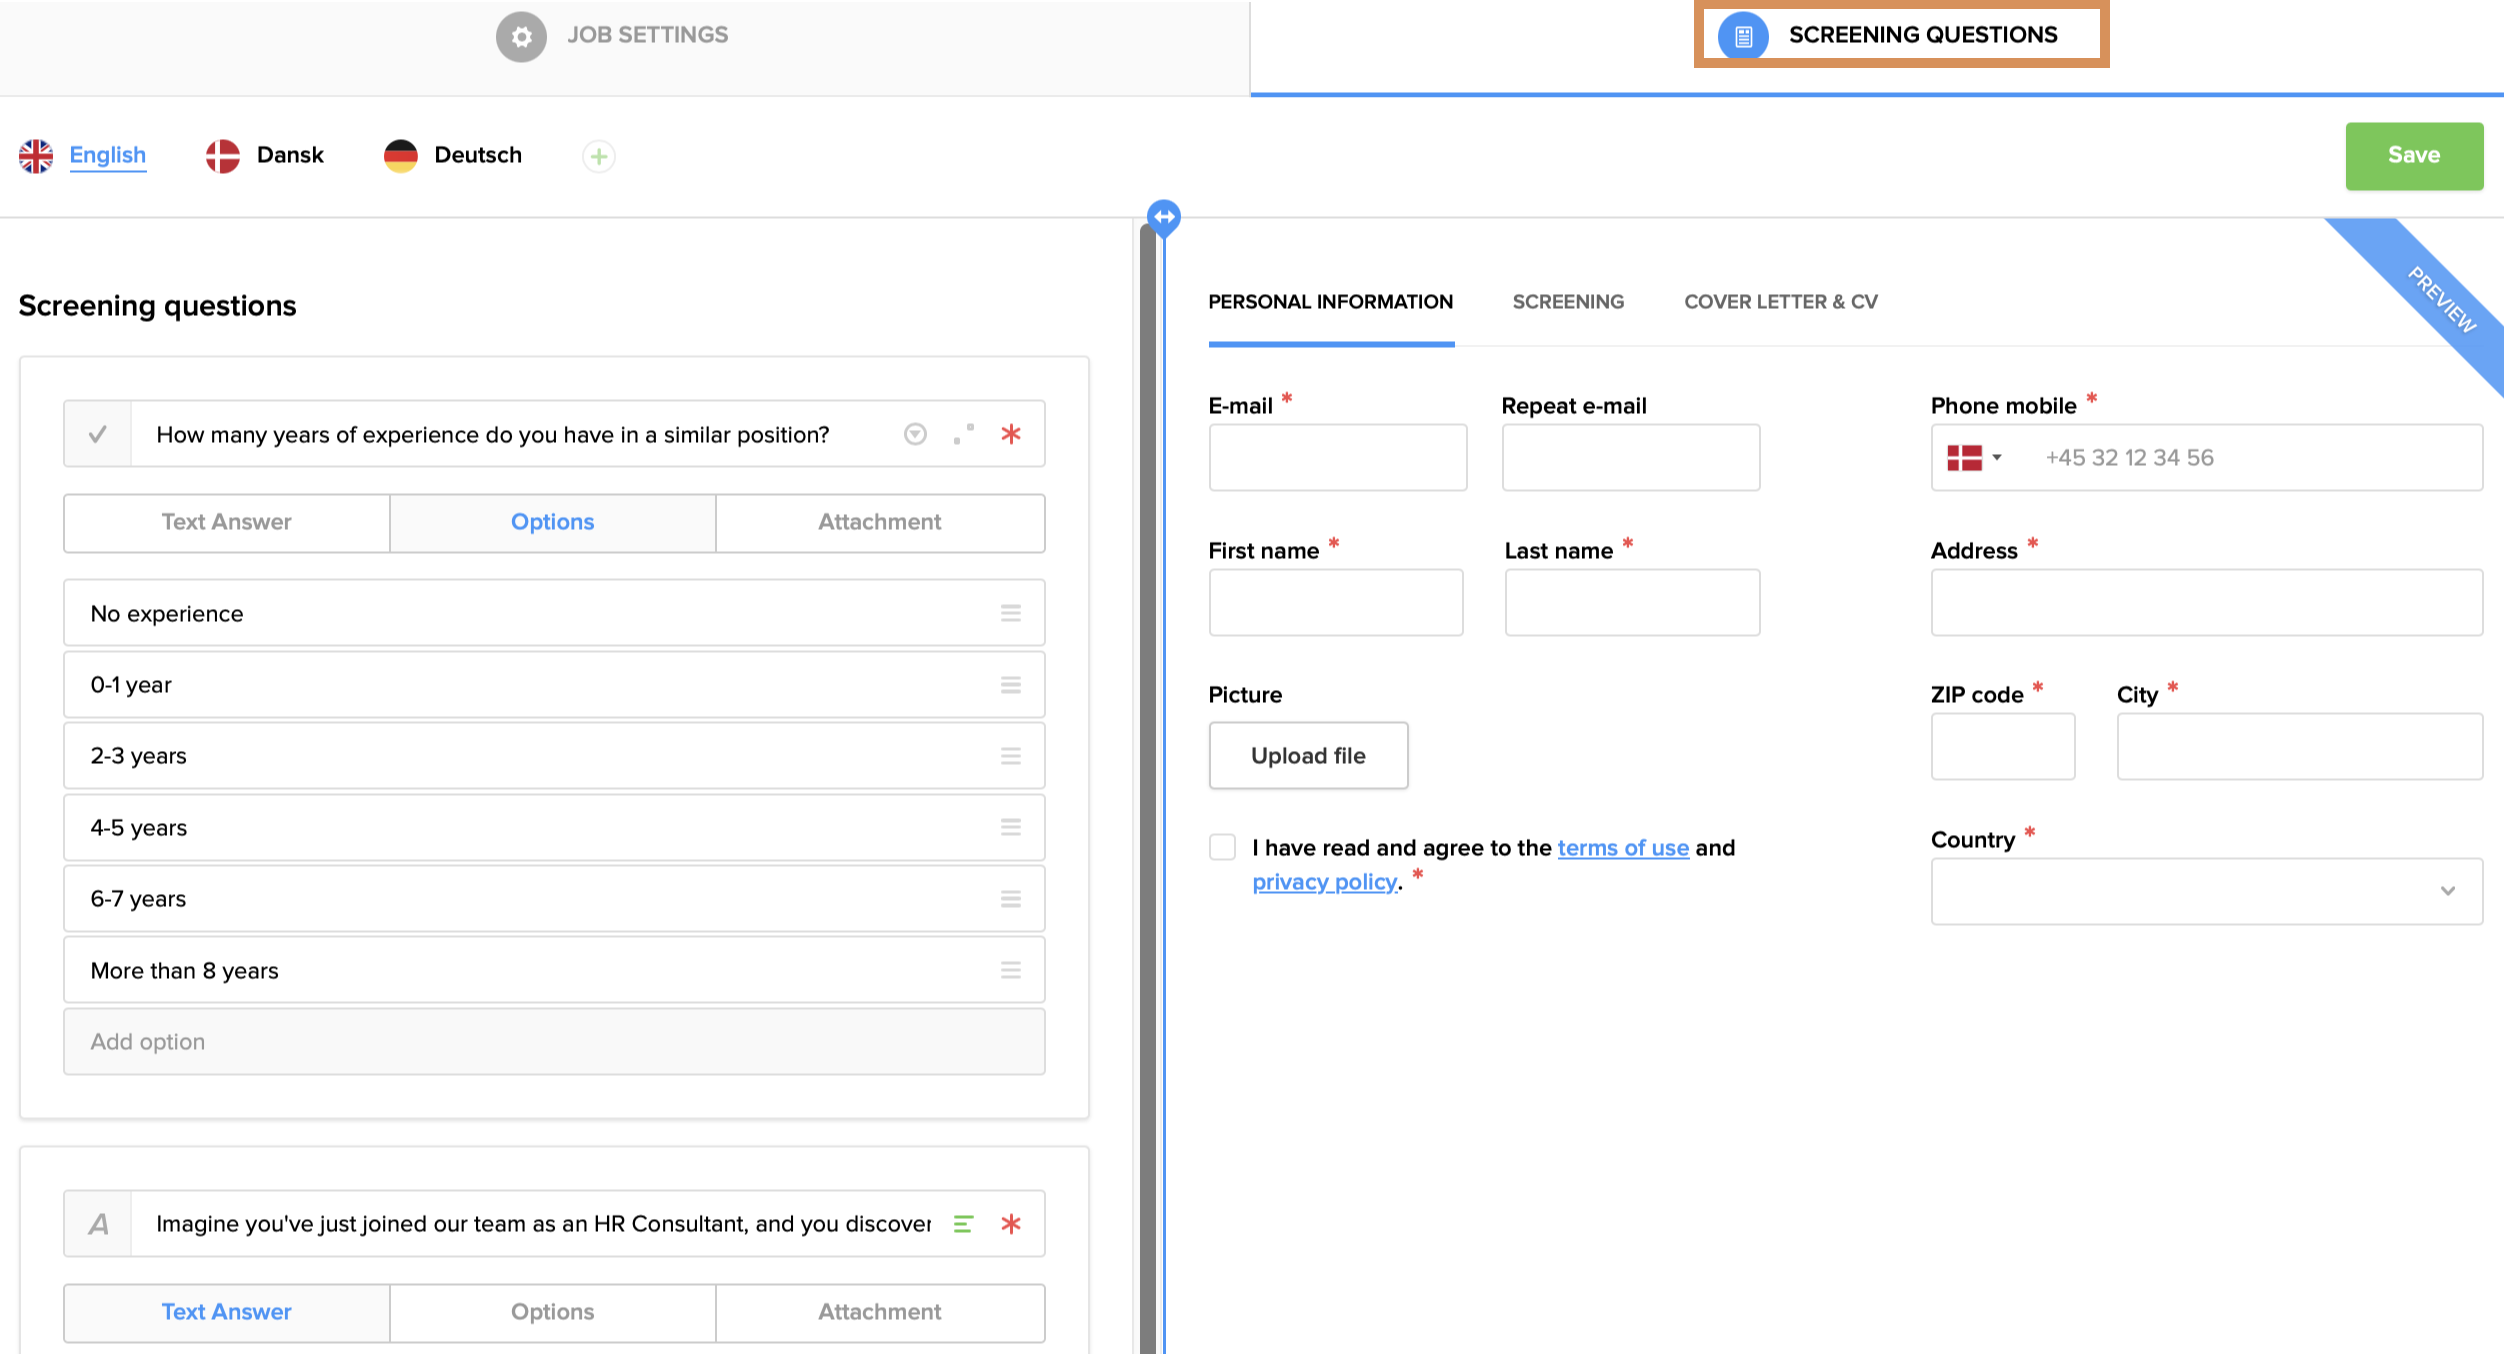Click drag handle for More than 8 years
2504x1354 pixels.
(x=1011, y=970)
